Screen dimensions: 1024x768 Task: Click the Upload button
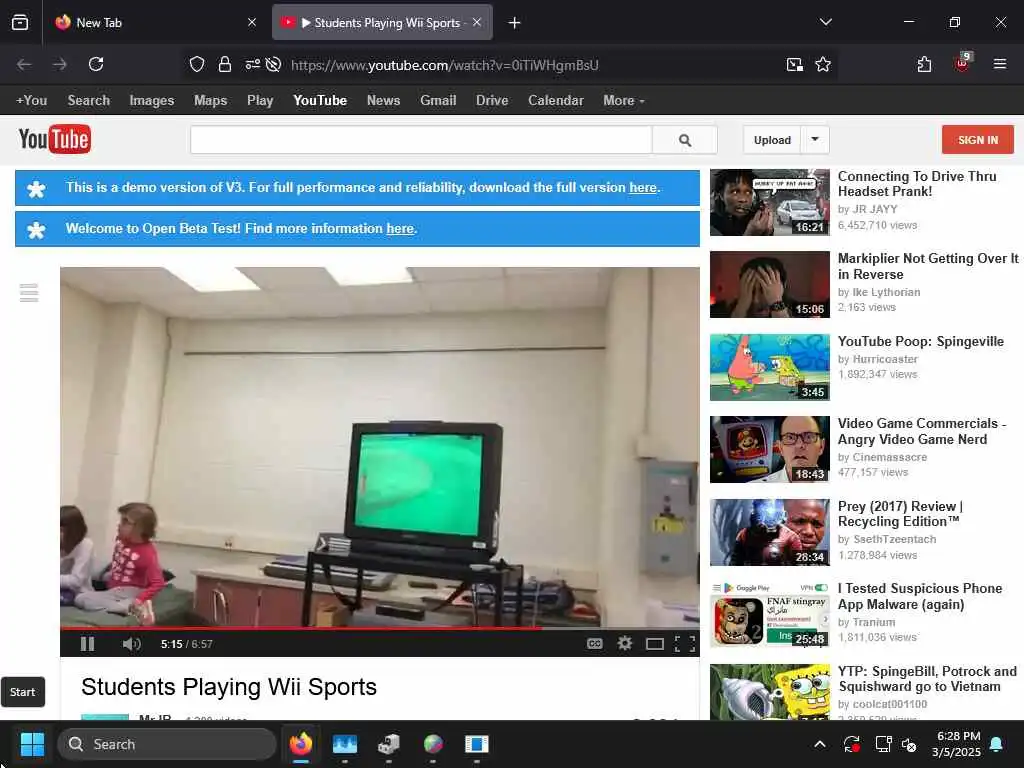(x=772, y=140)
